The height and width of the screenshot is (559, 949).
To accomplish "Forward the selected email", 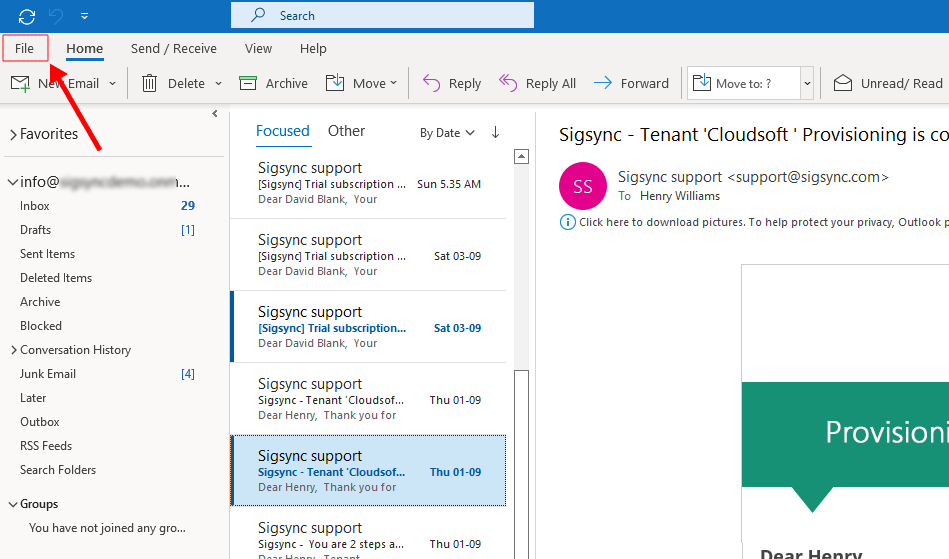I will pos(631,83).
